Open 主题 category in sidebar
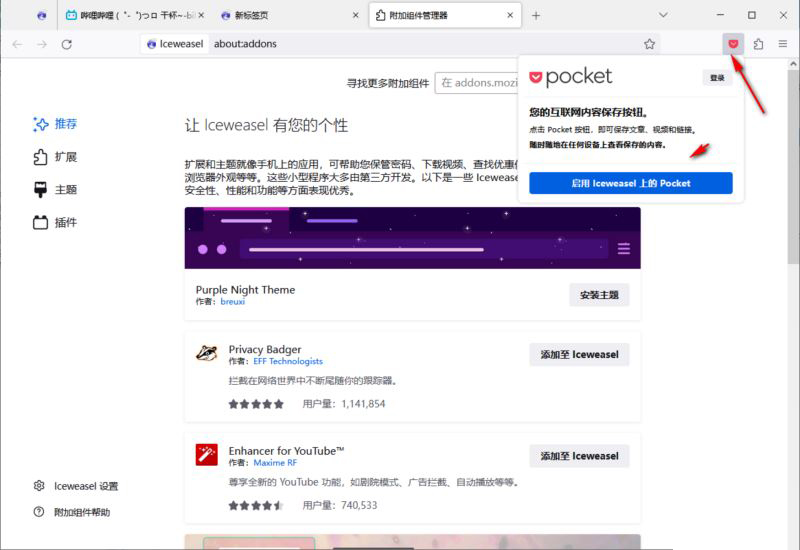Image resolution: width=800 pixels, height=550 pixels. click(55, 189)
